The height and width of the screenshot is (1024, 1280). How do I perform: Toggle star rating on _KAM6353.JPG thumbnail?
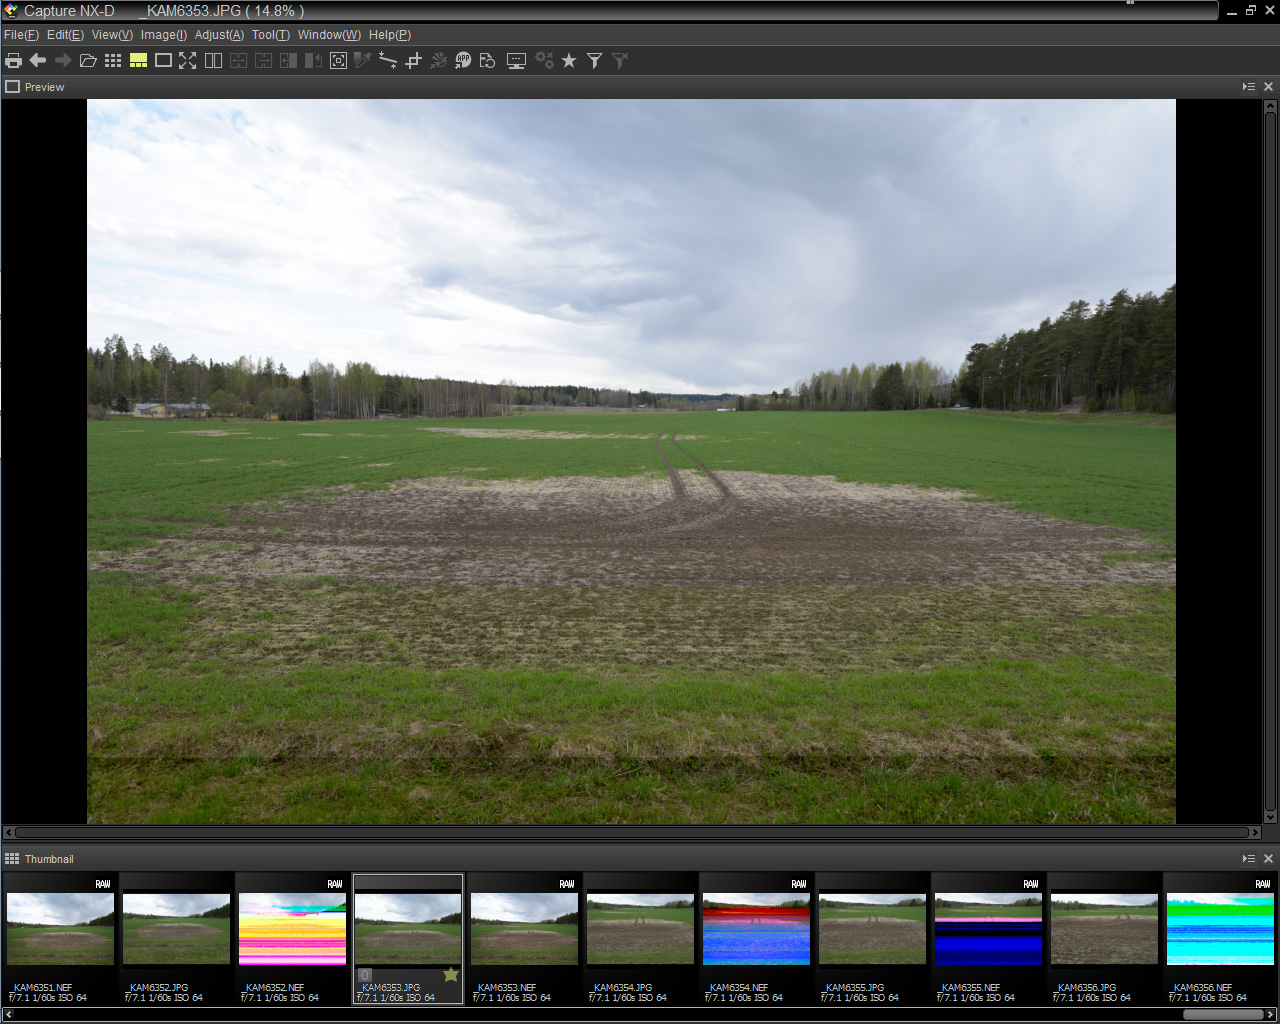coord(451,974)
